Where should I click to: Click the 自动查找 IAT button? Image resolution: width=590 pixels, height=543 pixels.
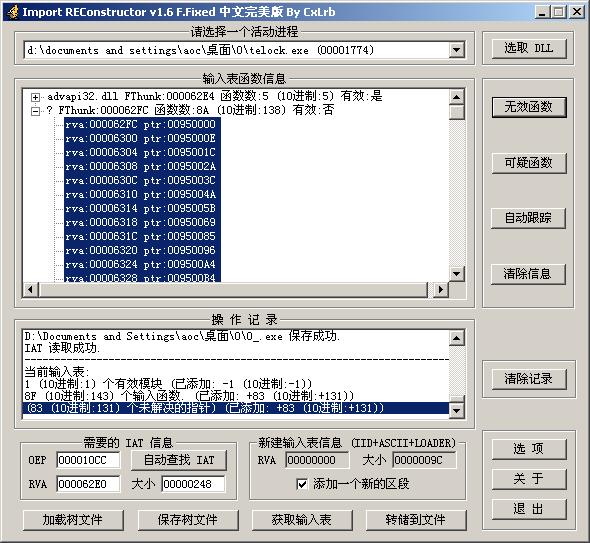tap(179, 460)
